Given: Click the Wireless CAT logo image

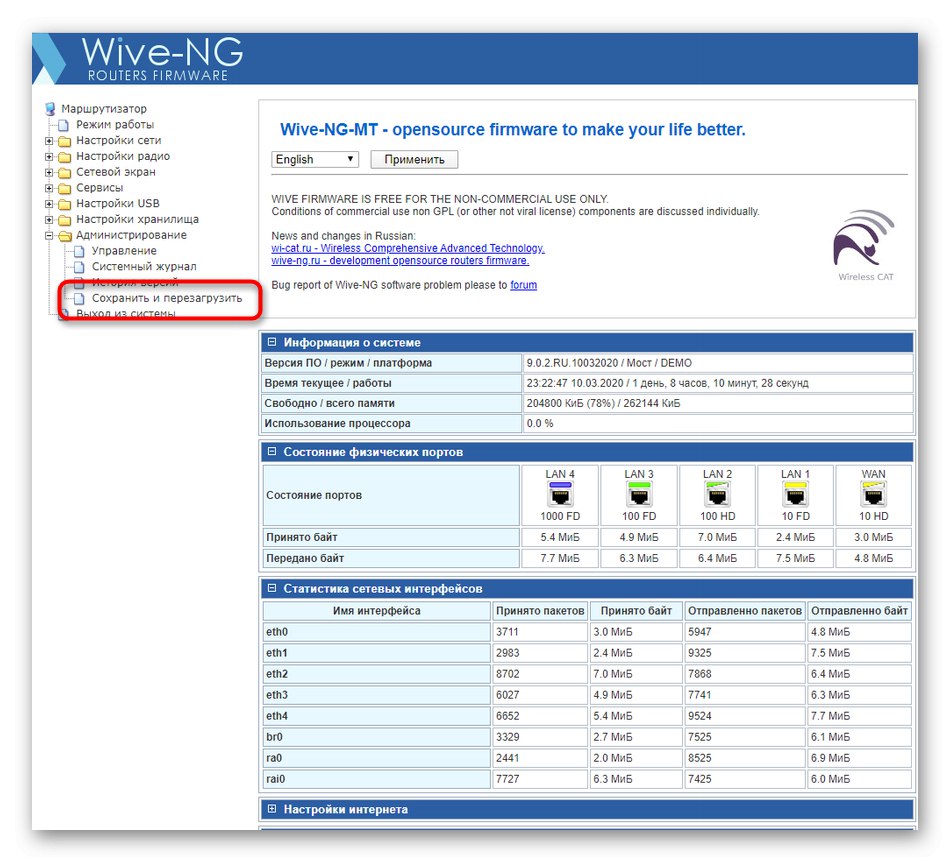Looking at the screenshot, I should [x=865, y=245].
